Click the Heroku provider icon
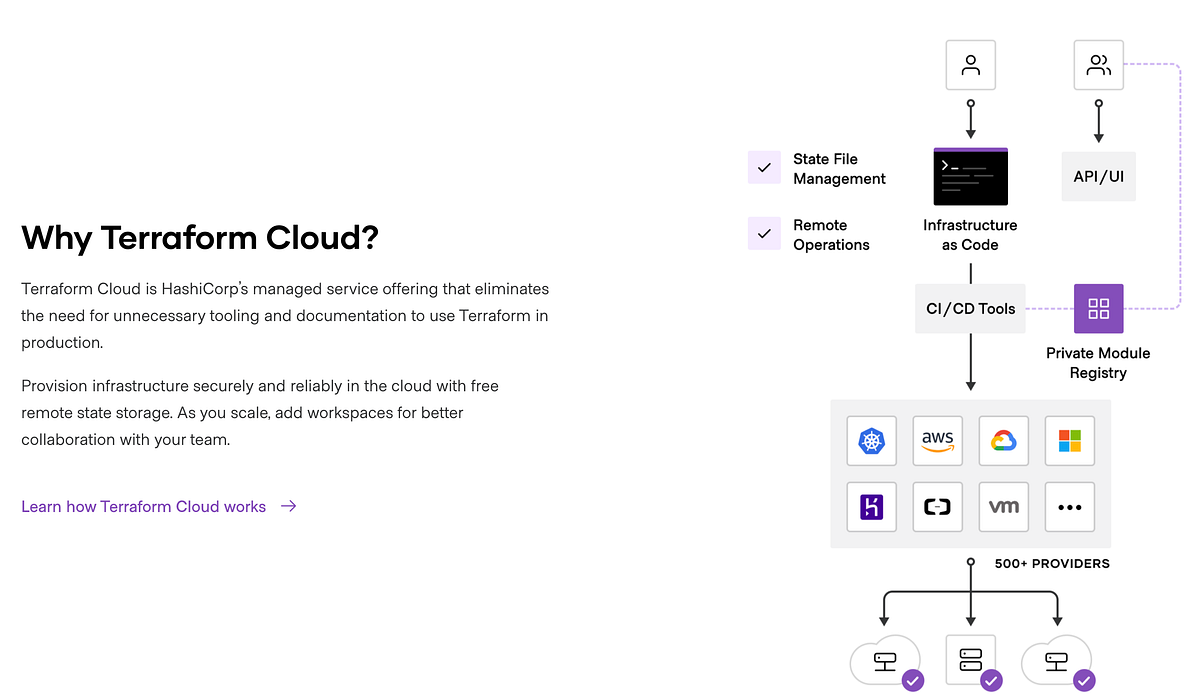Image resolution: width=1200 pixels, height=700 pixels. 871,507
